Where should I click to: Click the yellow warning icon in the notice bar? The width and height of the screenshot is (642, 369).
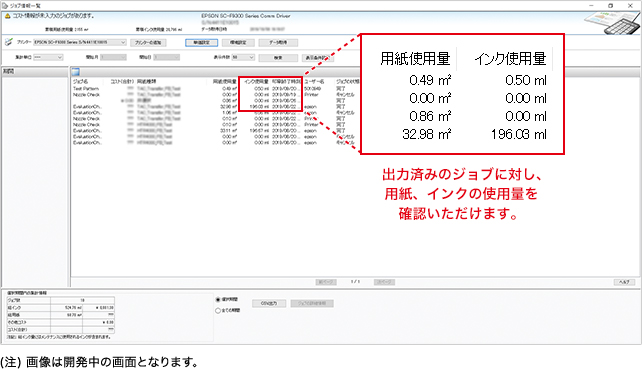pos(7,16)
